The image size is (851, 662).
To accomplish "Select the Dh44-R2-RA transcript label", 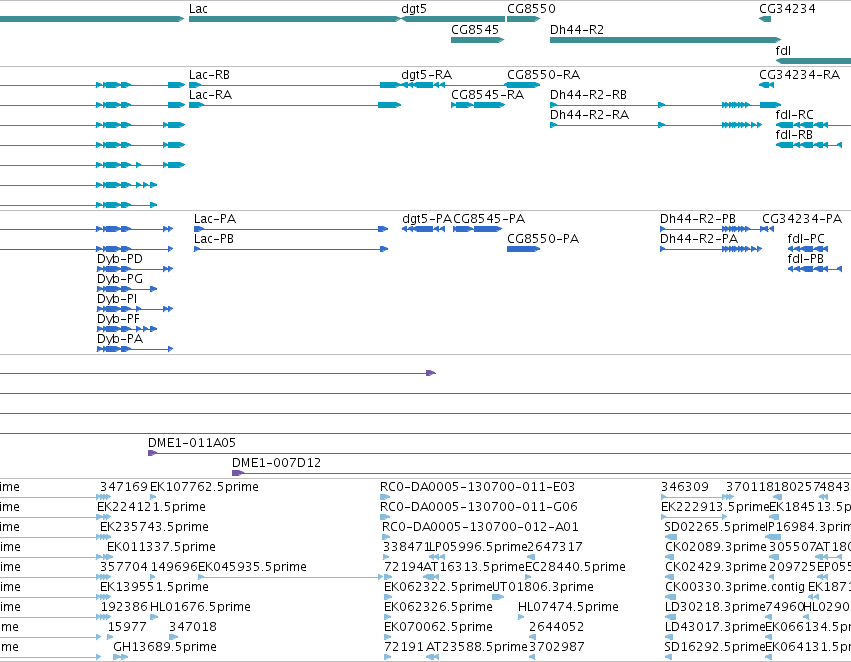I will pos(589,115).
